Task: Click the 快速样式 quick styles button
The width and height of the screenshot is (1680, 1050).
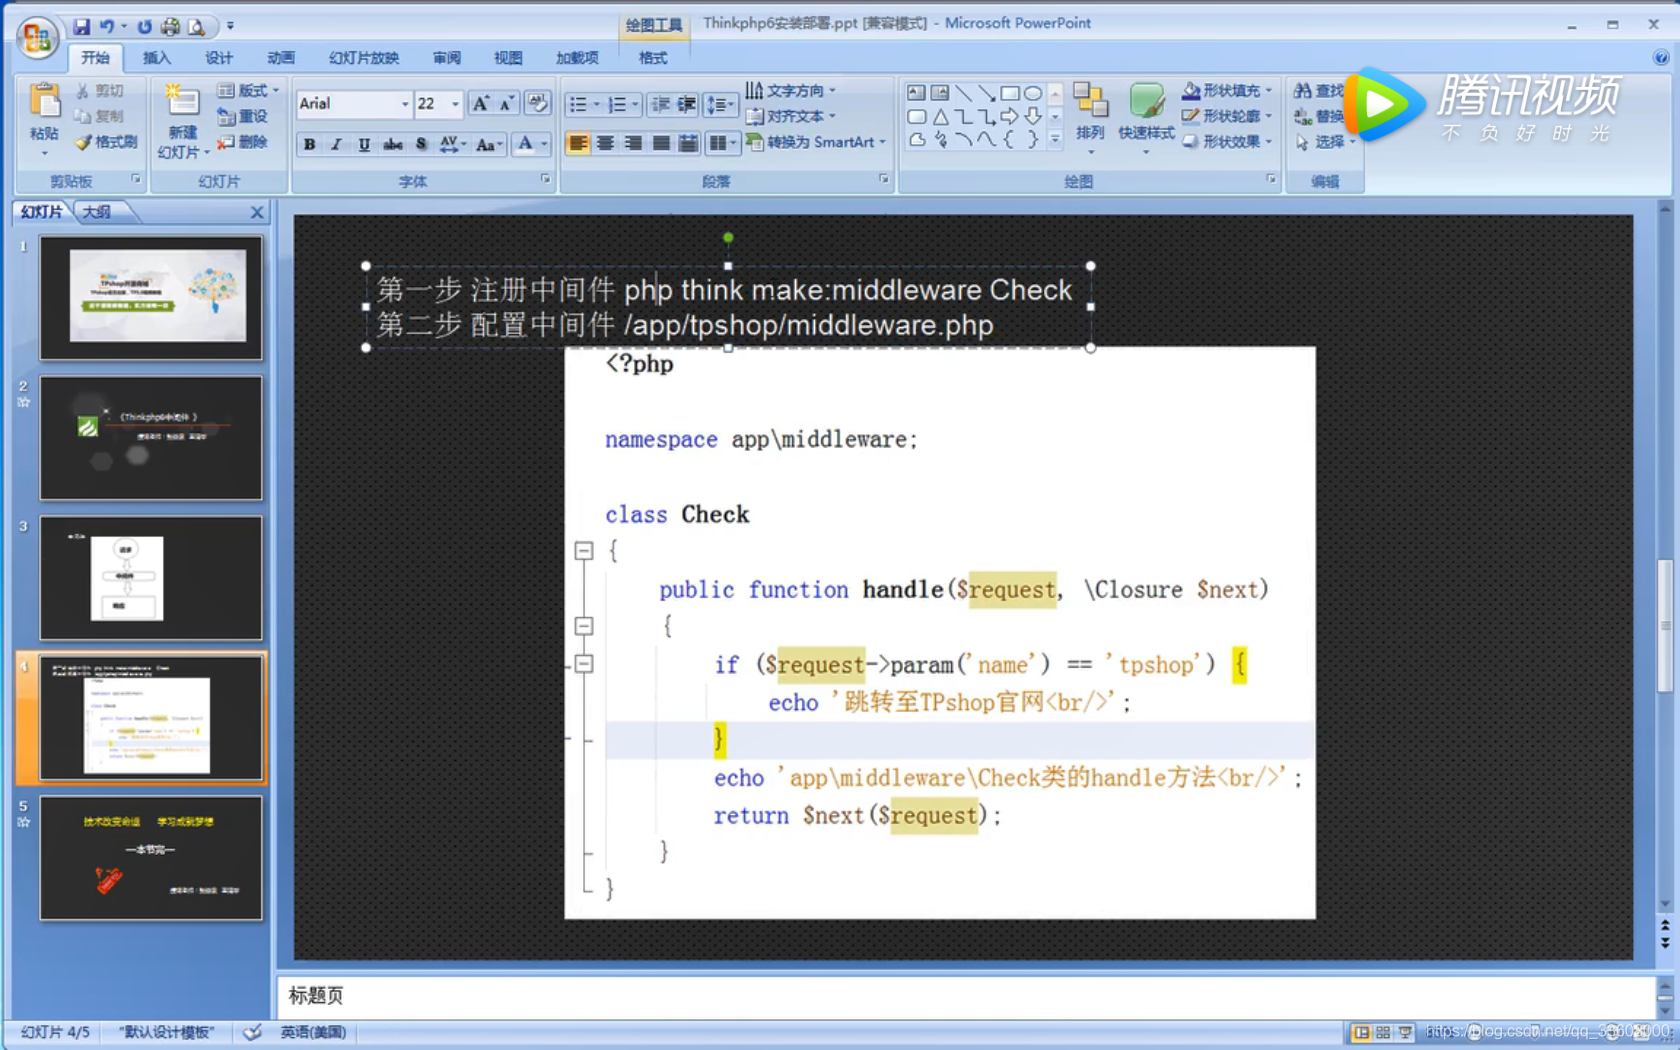Action: [x=1146, y=118]
